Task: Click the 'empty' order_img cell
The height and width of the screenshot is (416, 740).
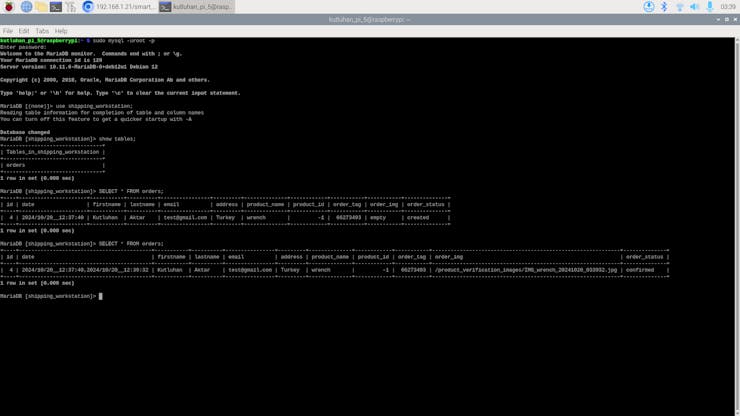Action: click(378, 218)
